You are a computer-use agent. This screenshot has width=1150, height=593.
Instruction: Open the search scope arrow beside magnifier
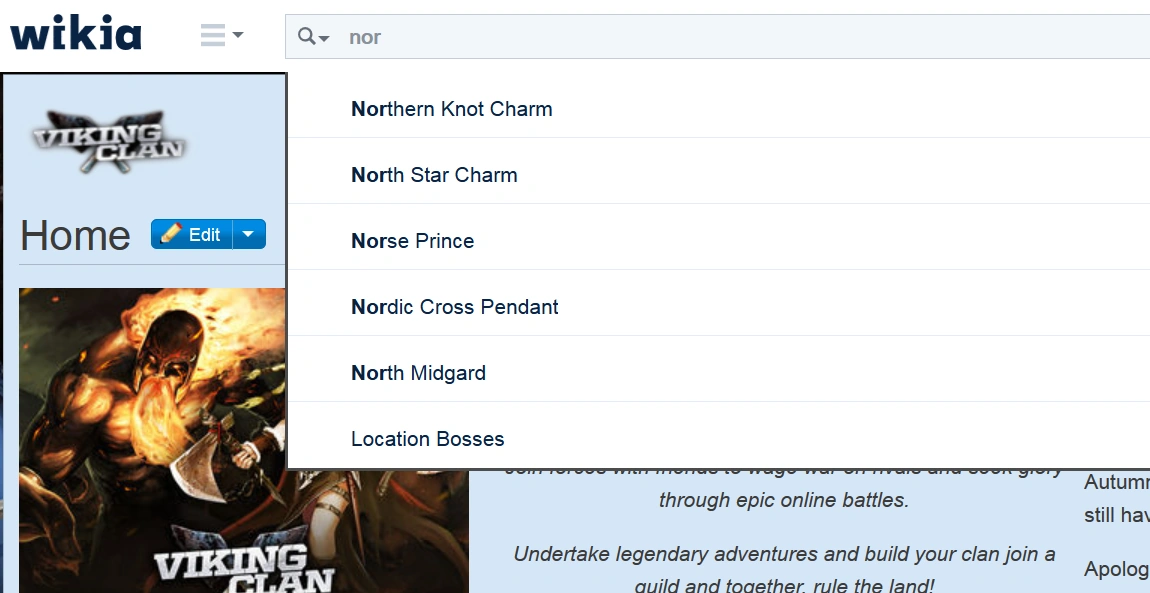[324, 38]
